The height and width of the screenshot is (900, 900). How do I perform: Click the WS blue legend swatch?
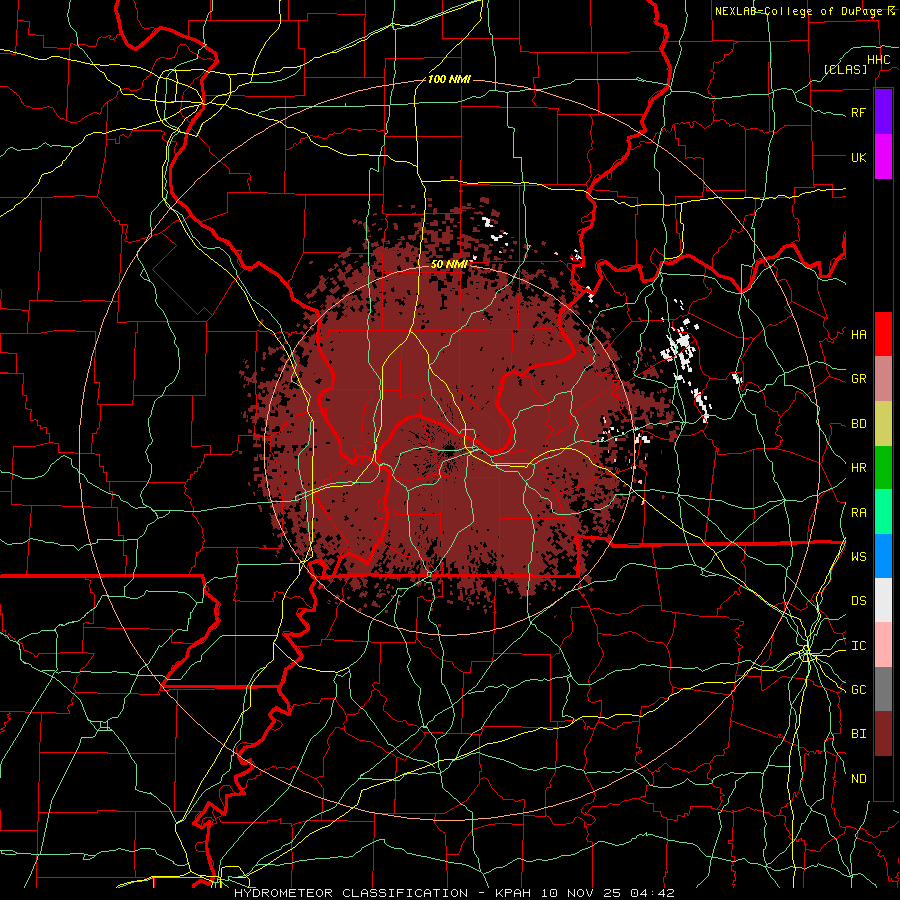click(x=883, y=556)
